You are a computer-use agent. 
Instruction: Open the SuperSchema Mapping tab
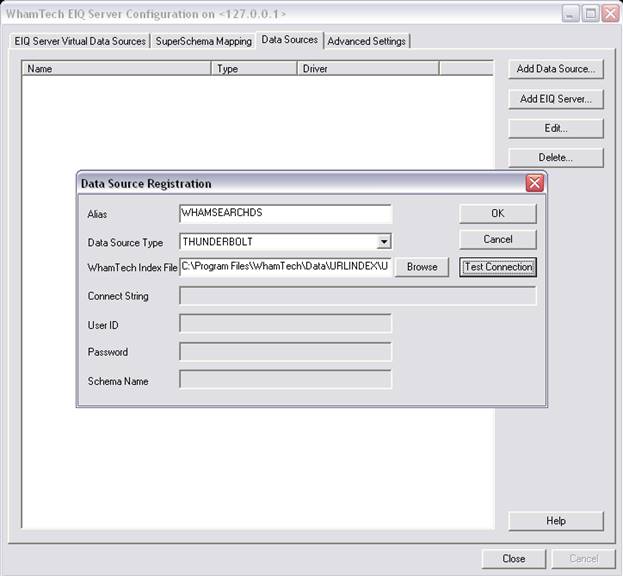pos(203,41)
